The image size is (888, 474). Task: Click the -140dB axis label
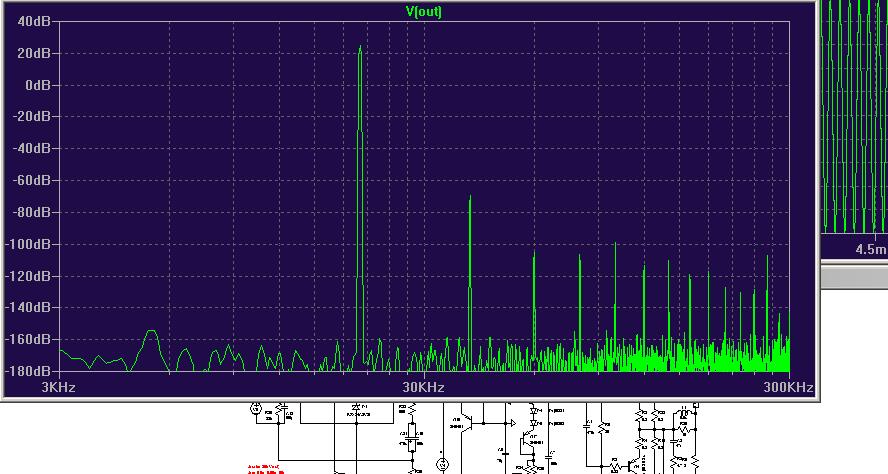28,308
